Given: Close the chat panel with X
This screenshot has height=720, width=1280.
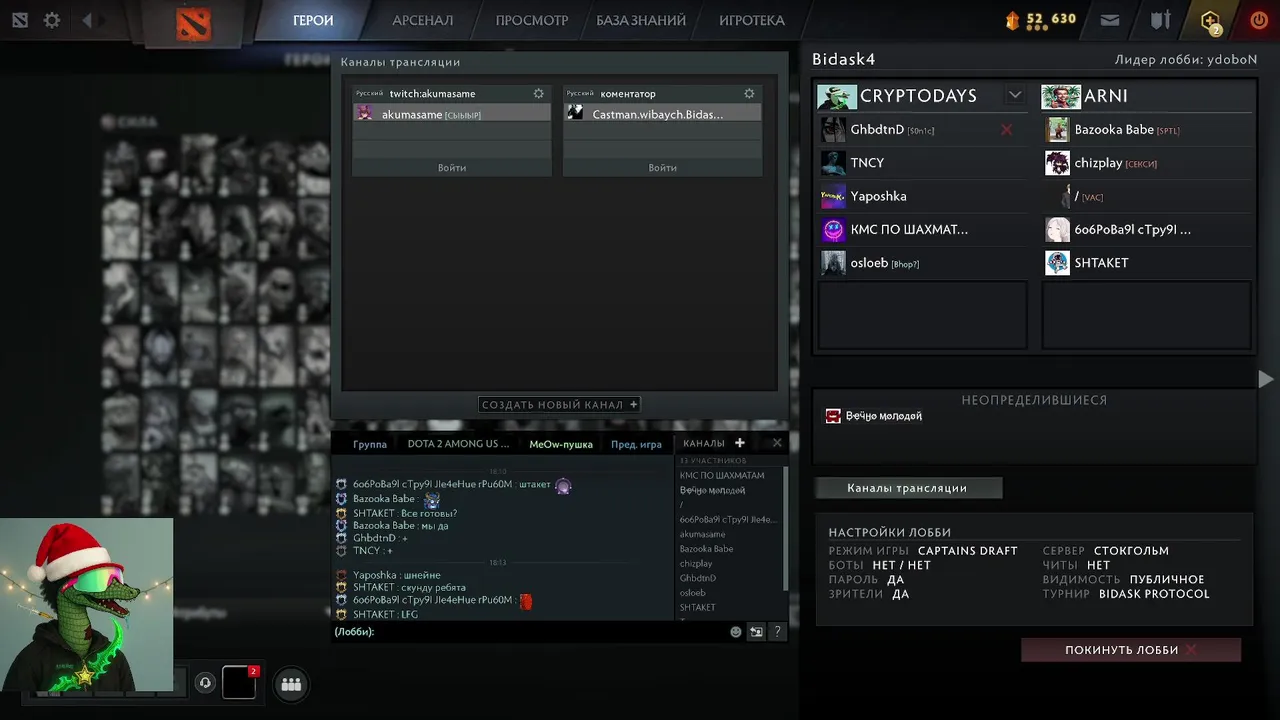Looking at the screenshot, I should click(777, 442).
